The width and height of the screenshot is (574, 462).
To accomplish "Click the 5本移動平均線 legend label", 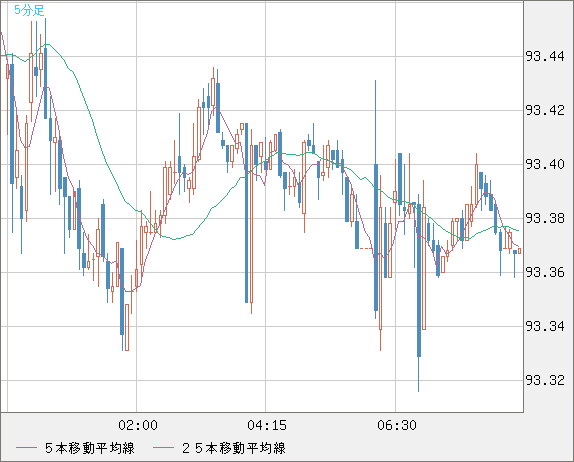I will 90,448.
